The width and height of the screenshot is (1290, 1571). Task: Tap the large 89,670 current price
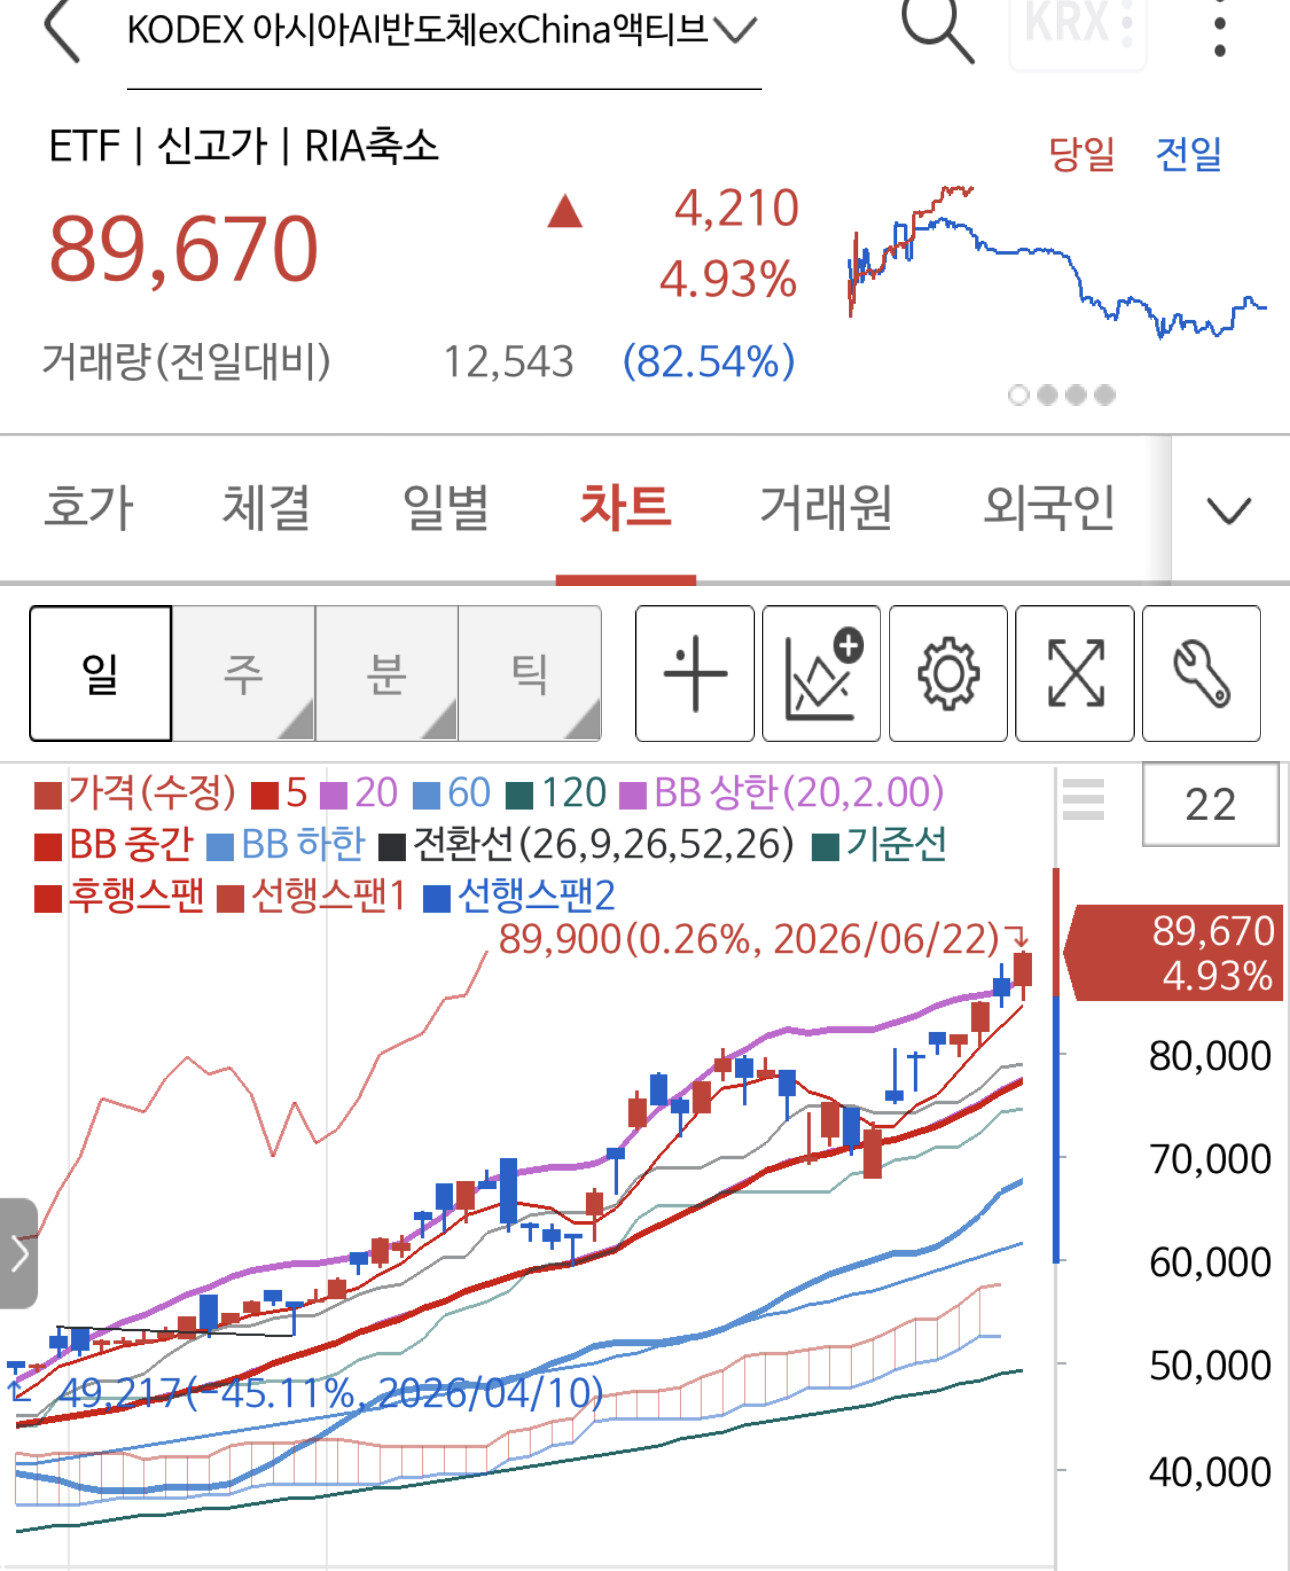pyautogui.click(x=184, y=249)
